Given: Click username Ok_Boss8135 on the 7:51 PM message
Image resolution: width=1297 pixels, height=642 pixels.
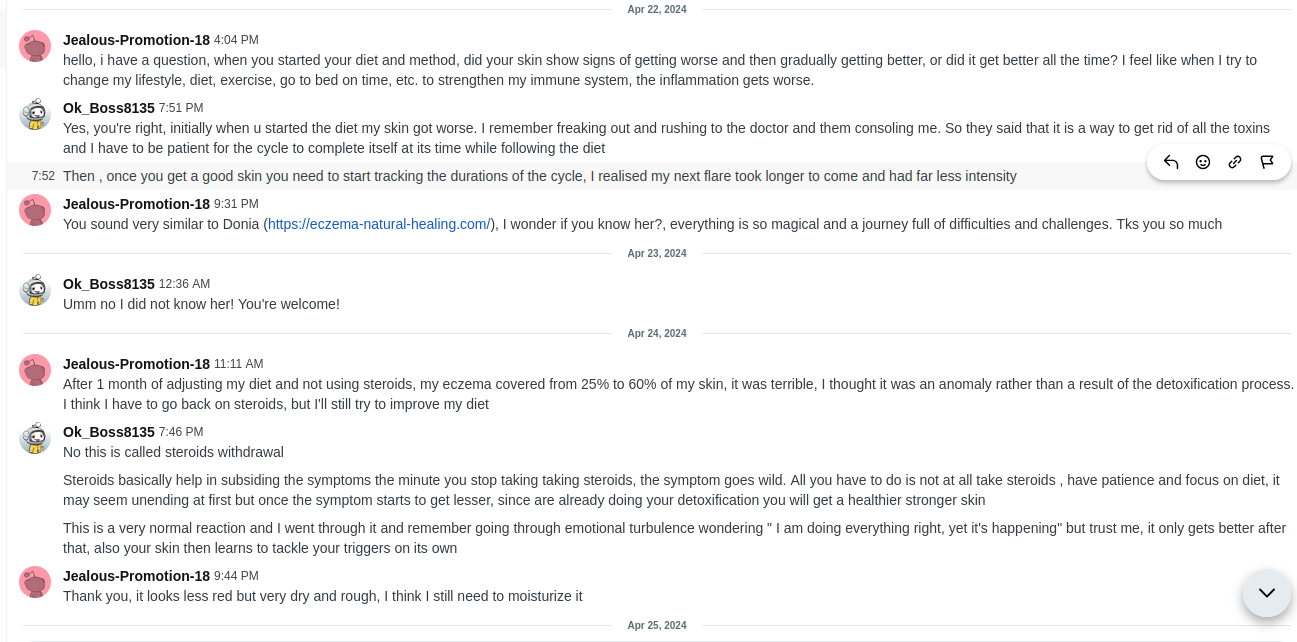Looking at the screenshot, I should tap(109, 108).
